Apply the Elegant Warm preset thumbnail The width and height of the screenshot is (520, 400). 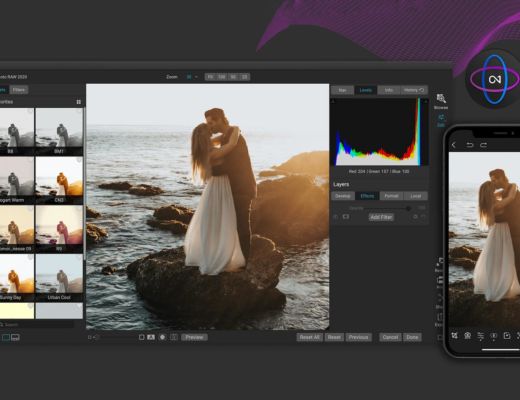[17, 180]
